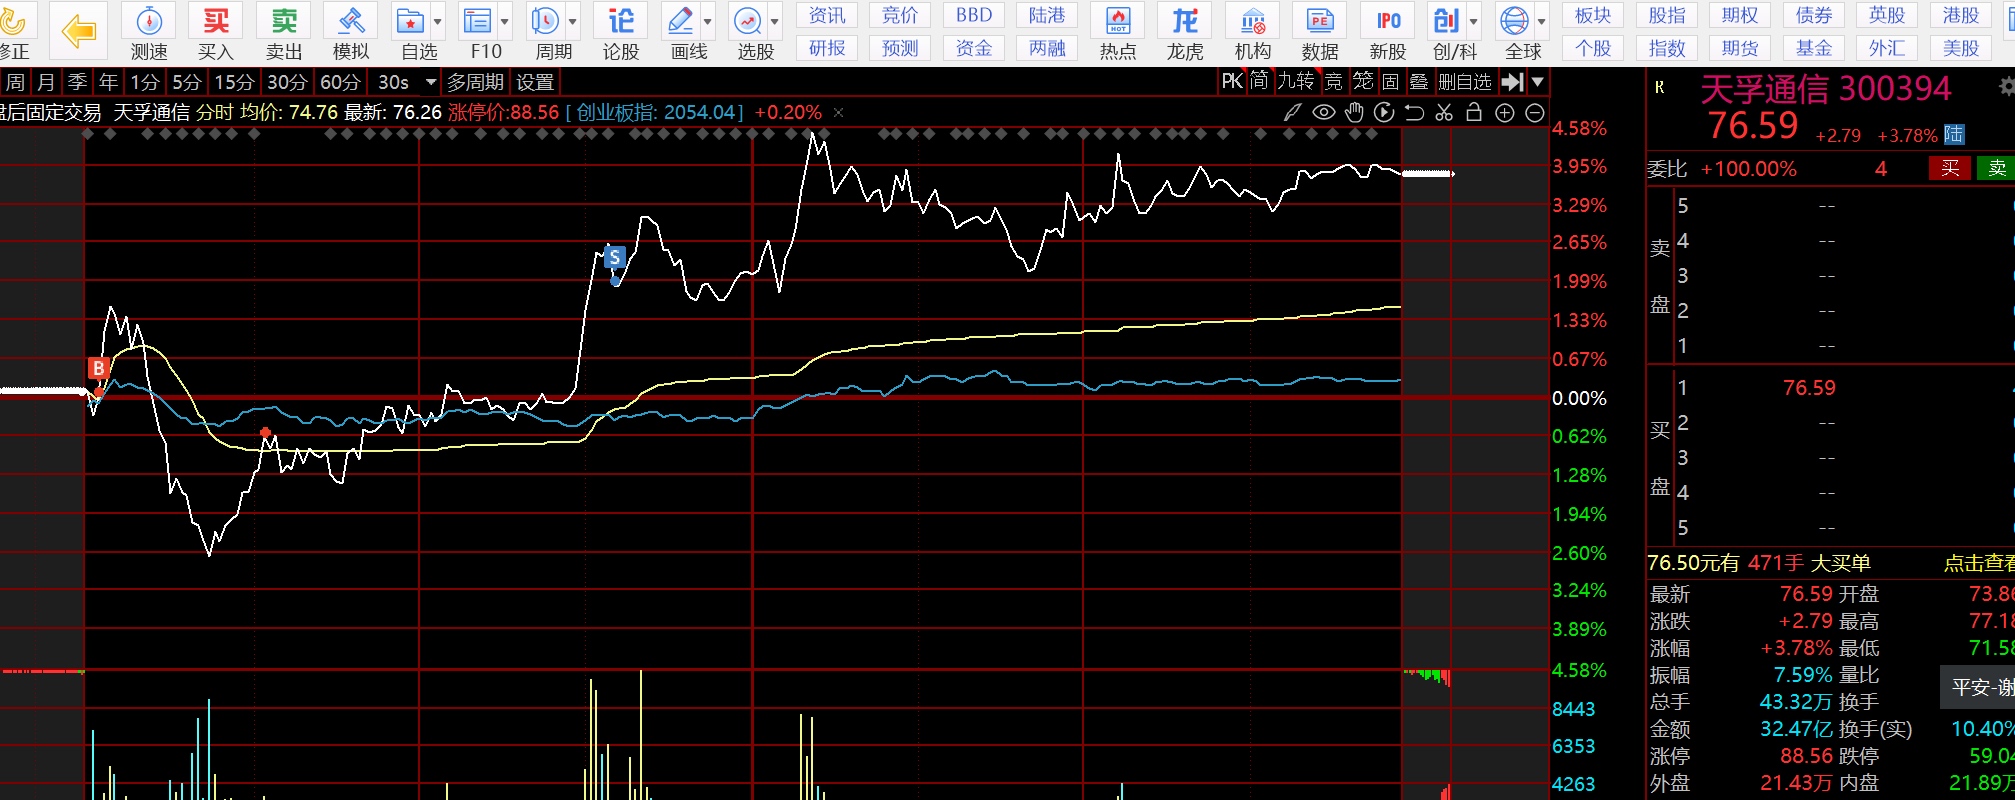Switch to the 周 weekly tab

point(15,82)
